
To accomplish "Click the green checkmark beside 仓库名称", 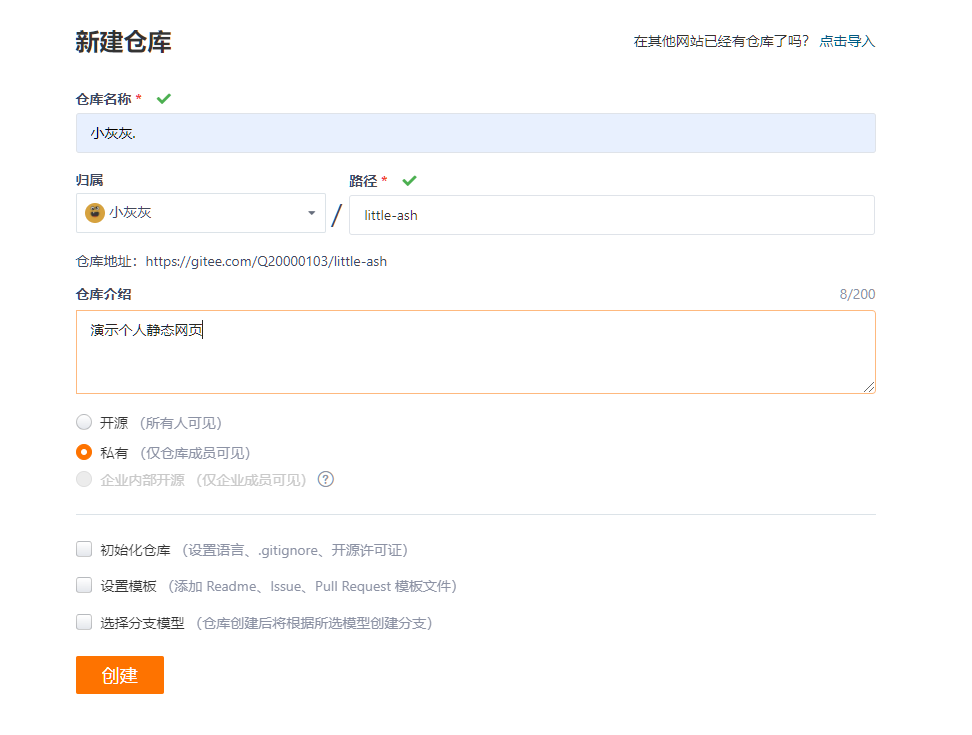I will pyautogui.click(x=163, y=99).
